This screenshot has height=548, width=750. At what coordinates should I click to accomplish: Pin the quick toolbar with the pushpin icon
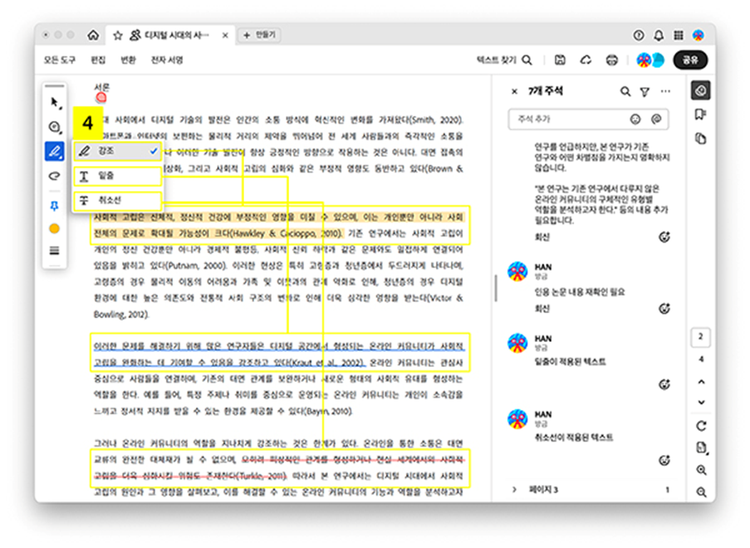point(55,206)
